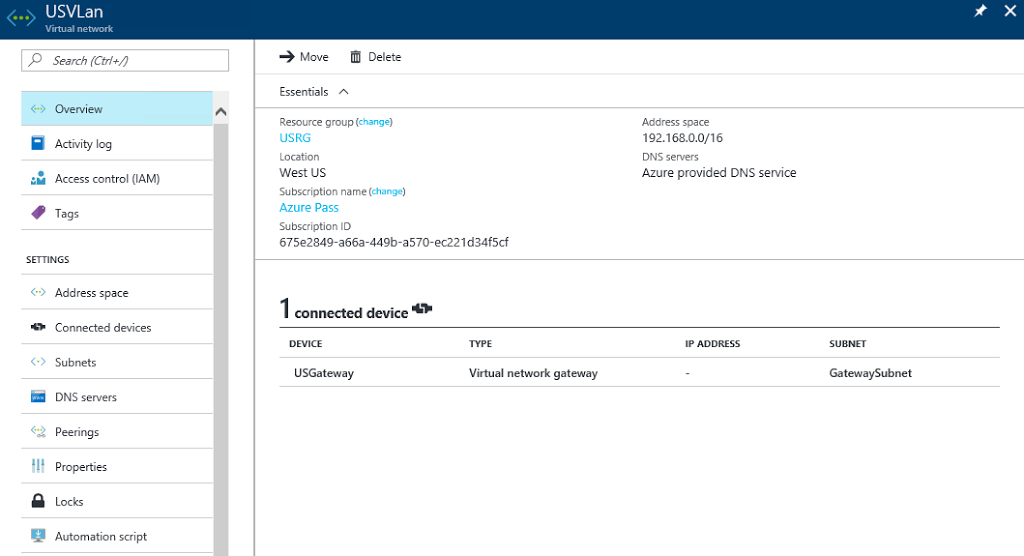Pin the USVLan blade to dashboard

980,11
